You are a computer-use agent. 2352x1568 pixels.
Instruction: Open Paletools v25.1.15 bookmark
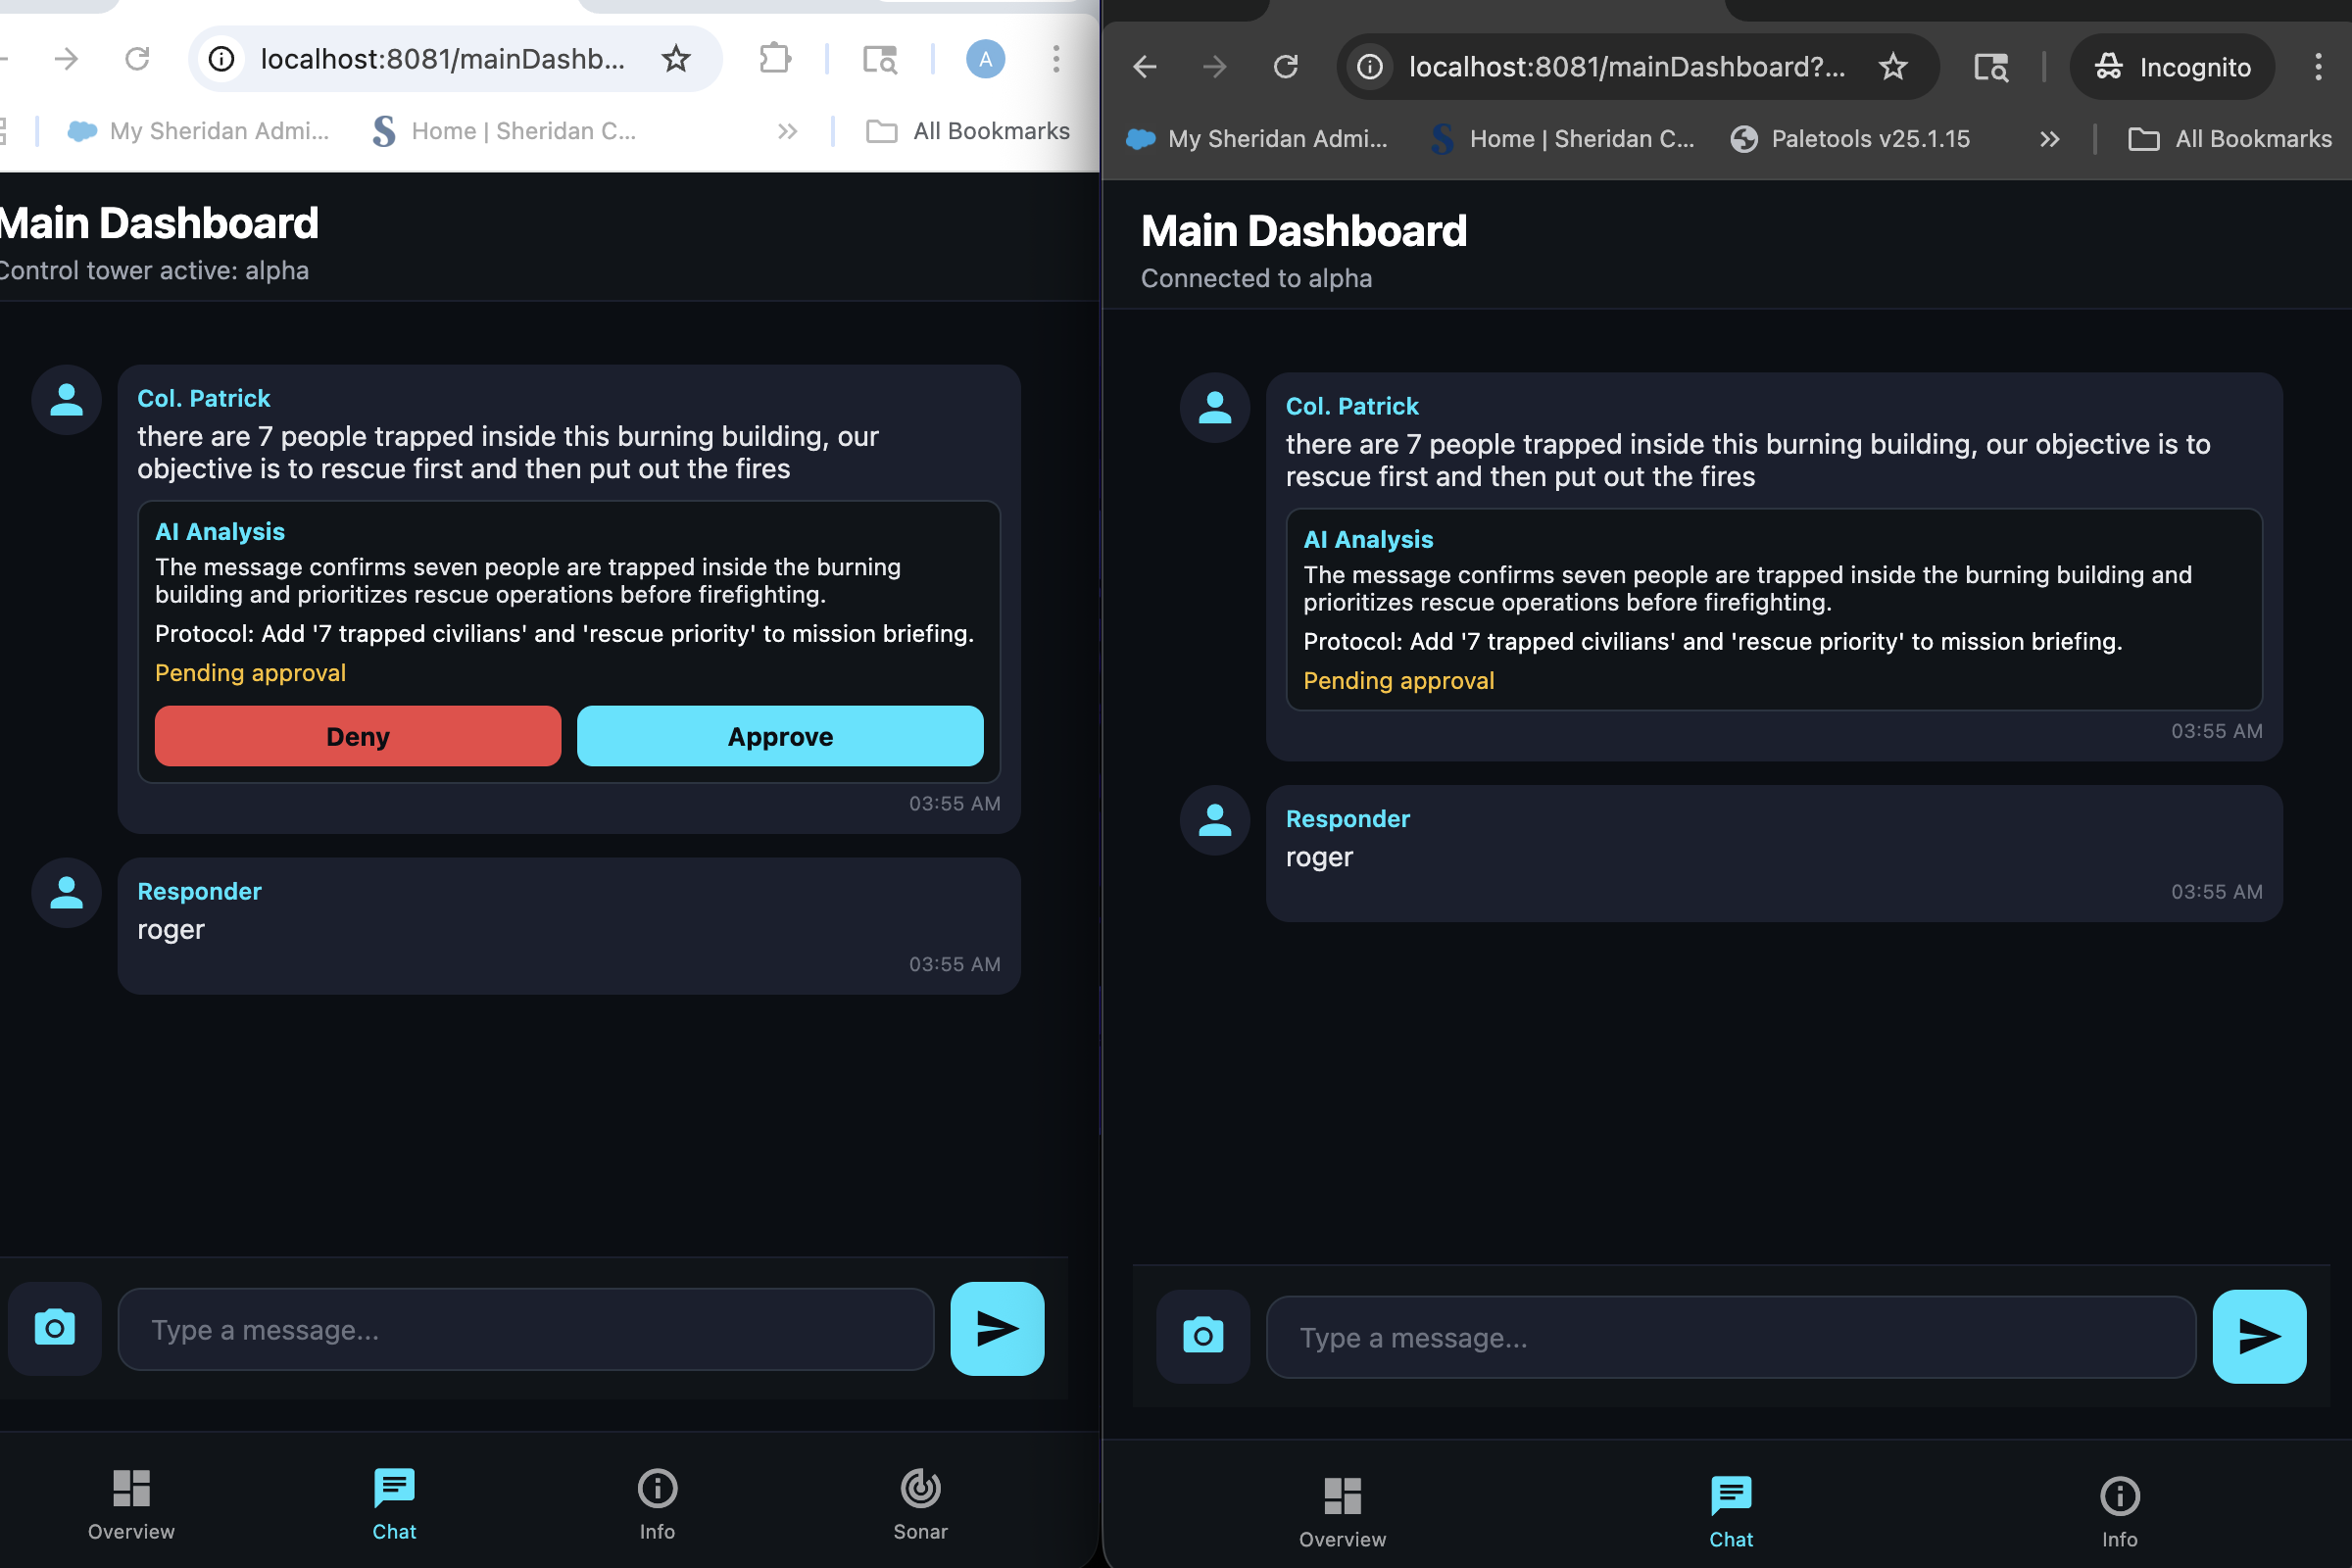click(x=1850, y=139)
